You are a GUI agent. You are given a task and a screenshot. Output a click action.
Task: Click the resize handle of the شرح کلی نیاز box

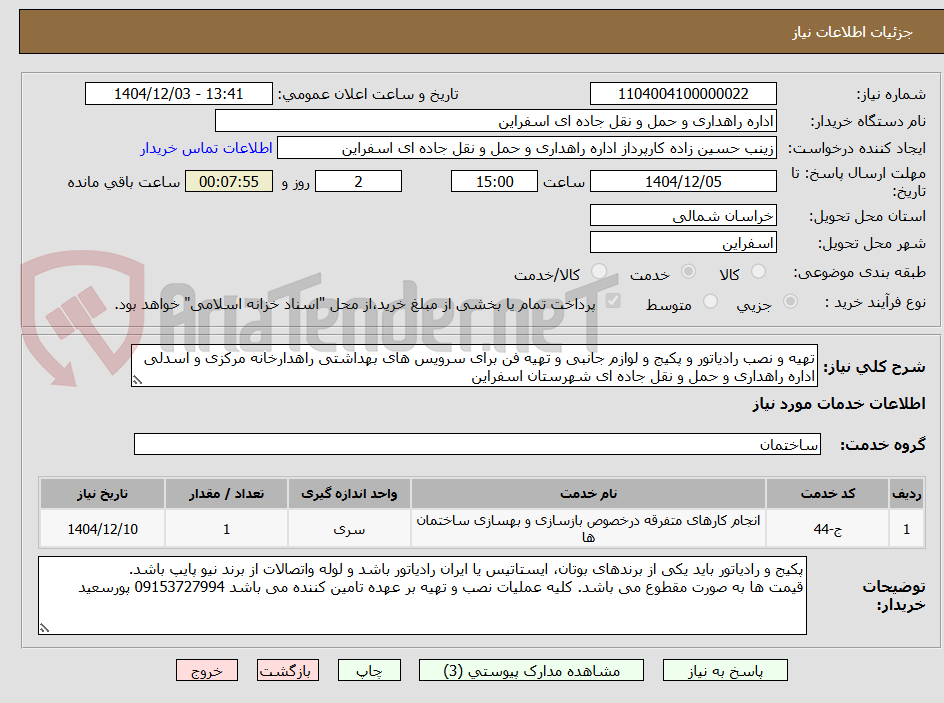(137, 380)
